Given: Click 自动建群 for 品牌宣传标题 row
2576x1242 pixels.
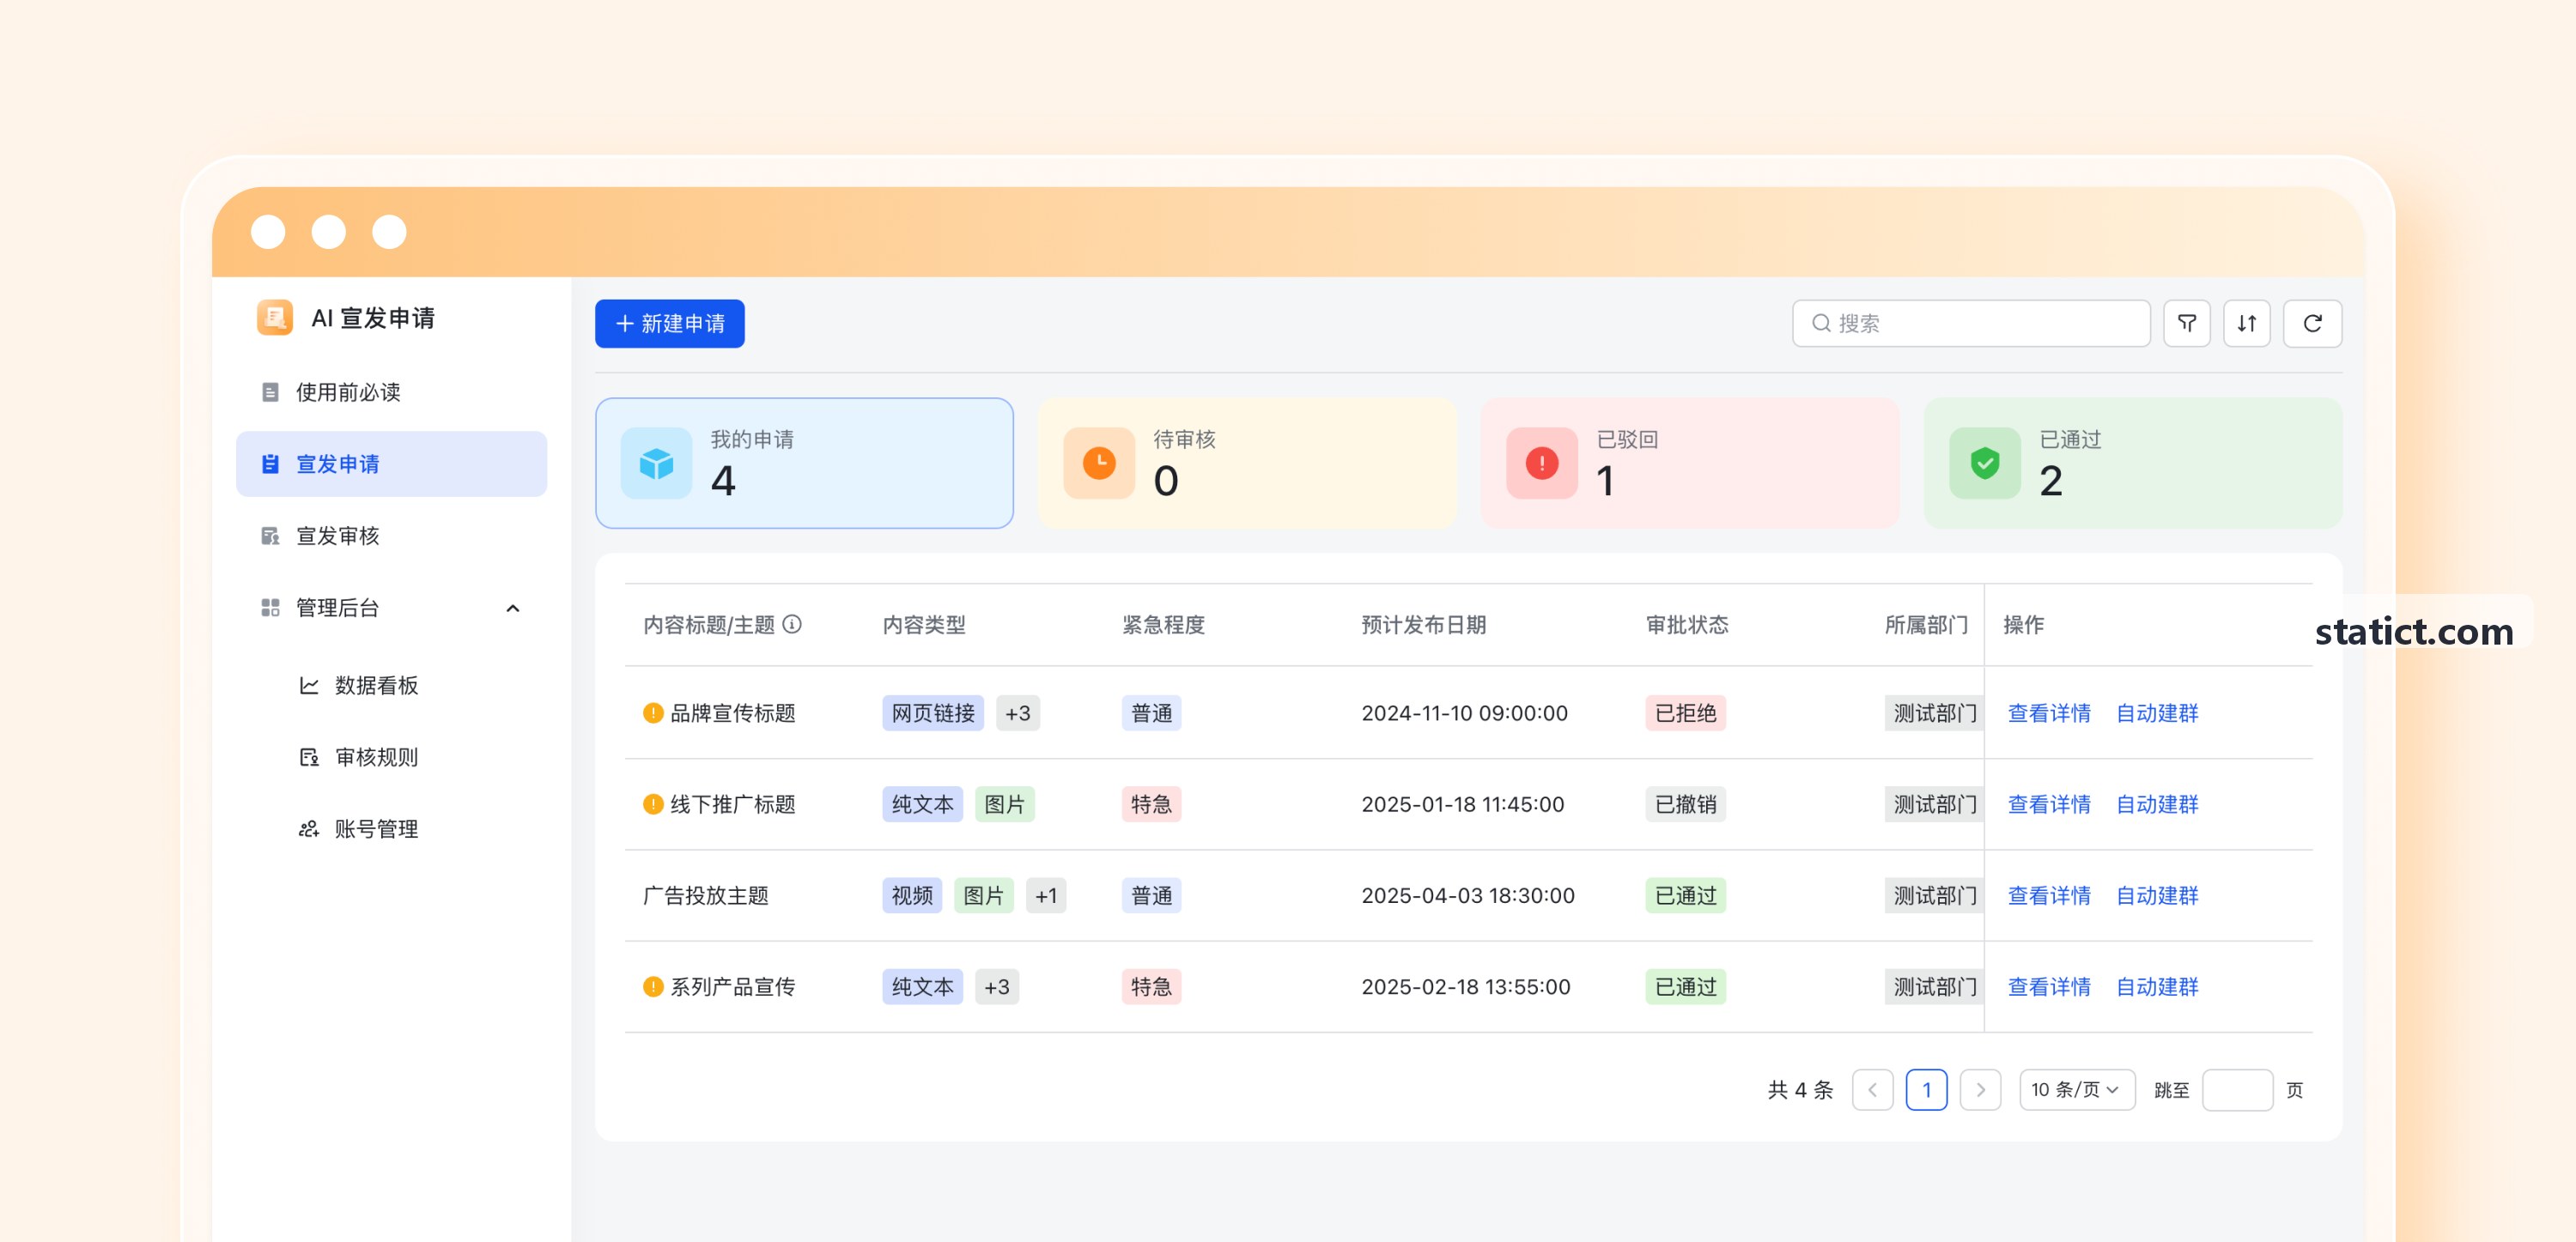Looking at the screenshot, I should [x=2157, y=713].
